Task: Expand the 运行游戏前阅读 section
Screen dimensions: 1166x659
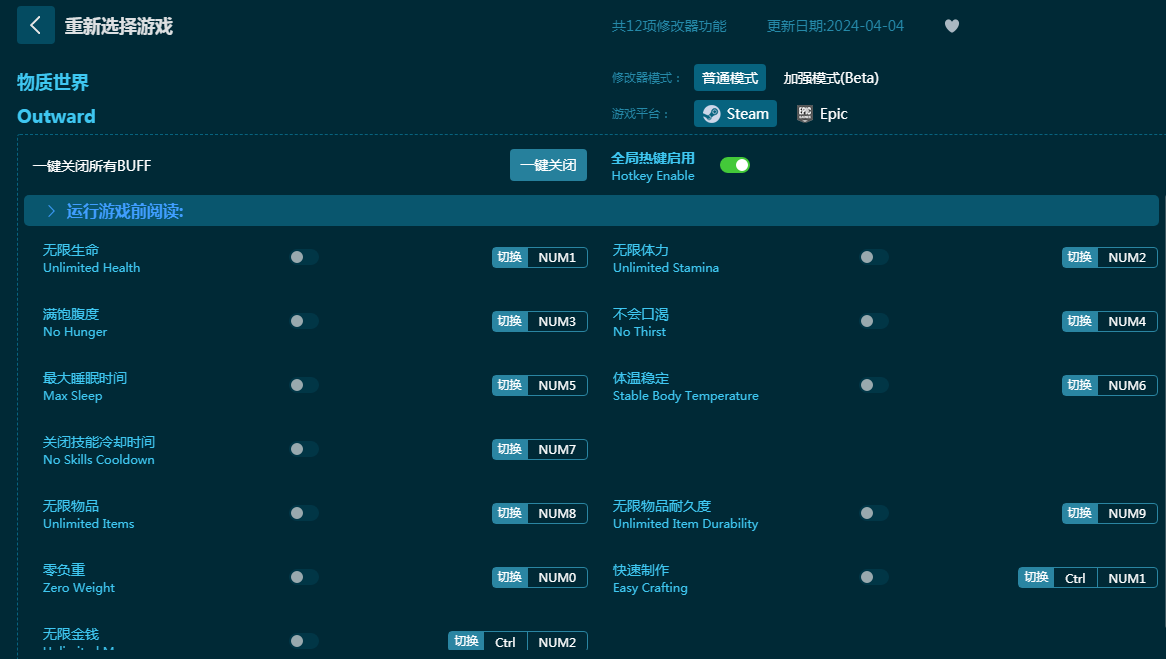Action: pos(591,210)
